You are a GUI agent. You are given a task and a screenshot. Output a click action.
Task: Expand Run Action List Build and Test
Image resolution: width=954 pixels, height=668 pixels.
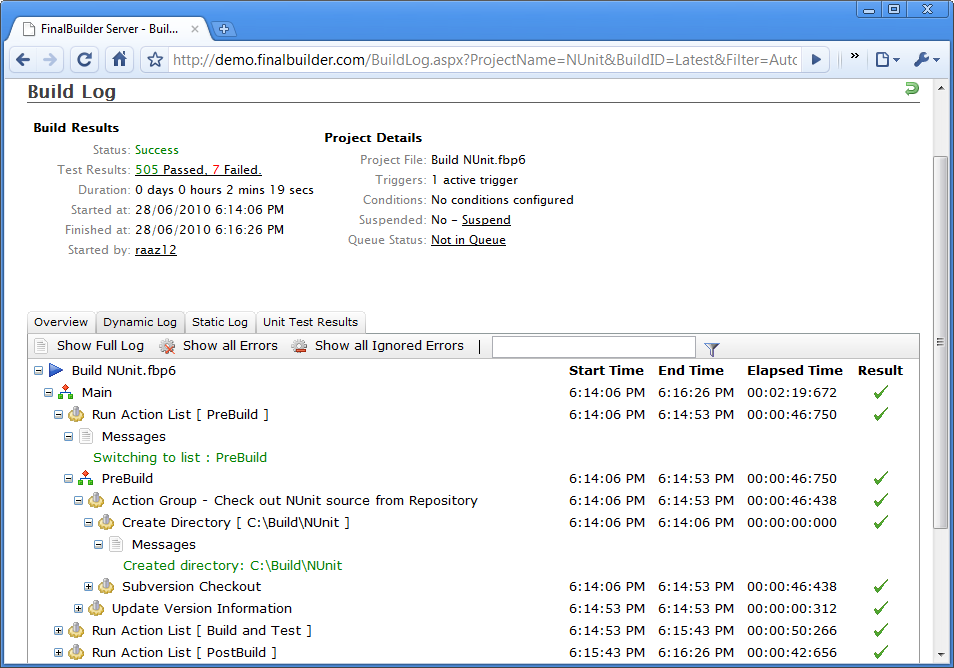(x=58, y=631)
